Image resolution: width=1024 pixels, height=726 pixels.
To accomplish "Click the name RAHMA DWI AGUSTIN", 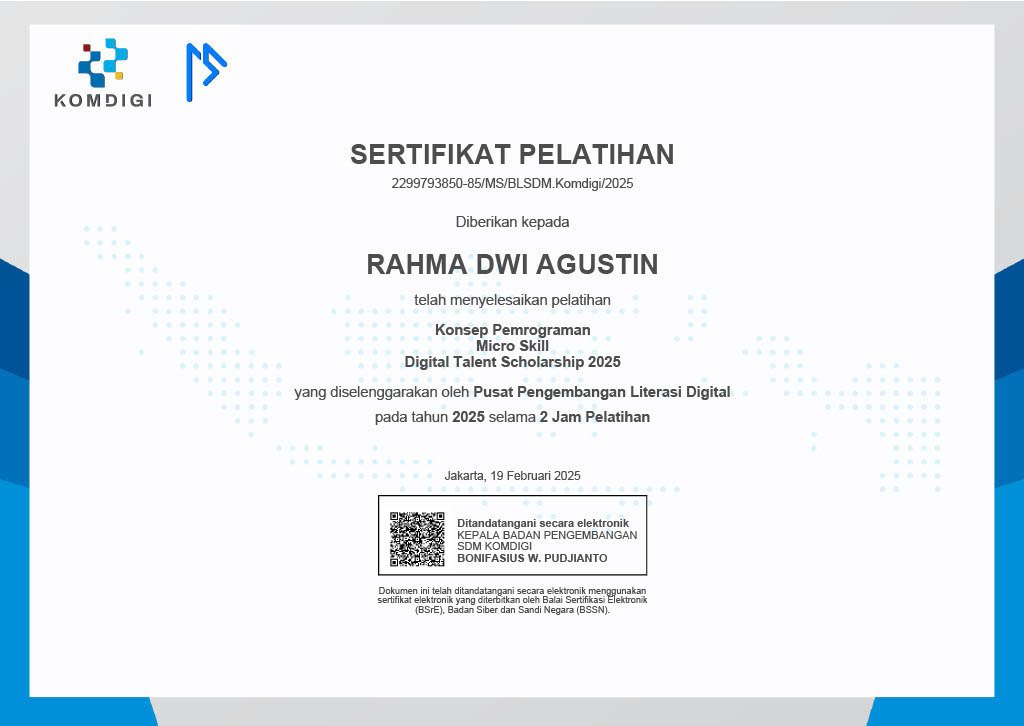I will click(x=511, y=264).
